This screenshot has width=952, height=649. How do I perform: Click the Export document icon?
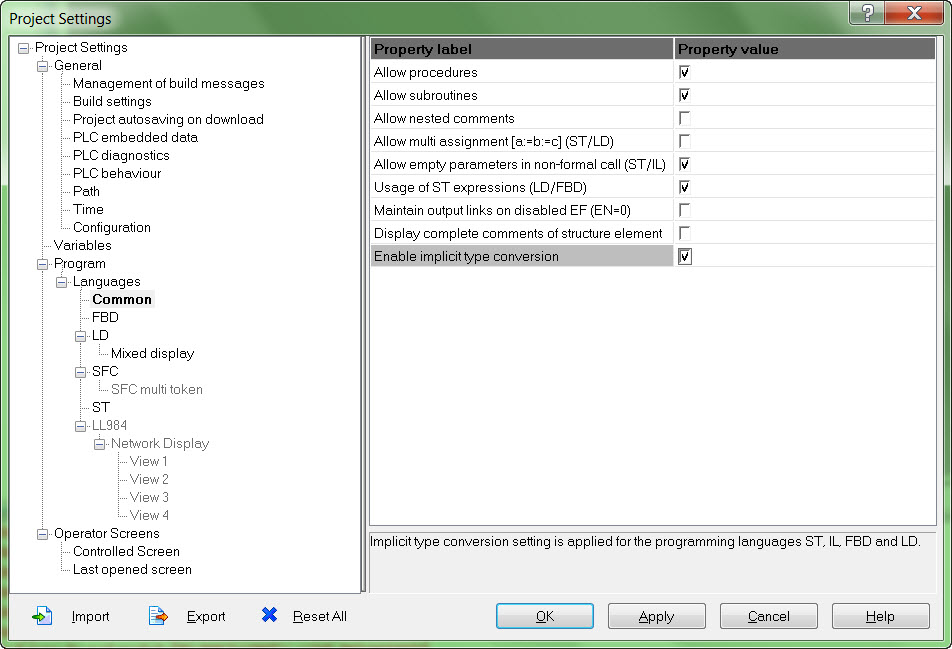click(158, 616)
